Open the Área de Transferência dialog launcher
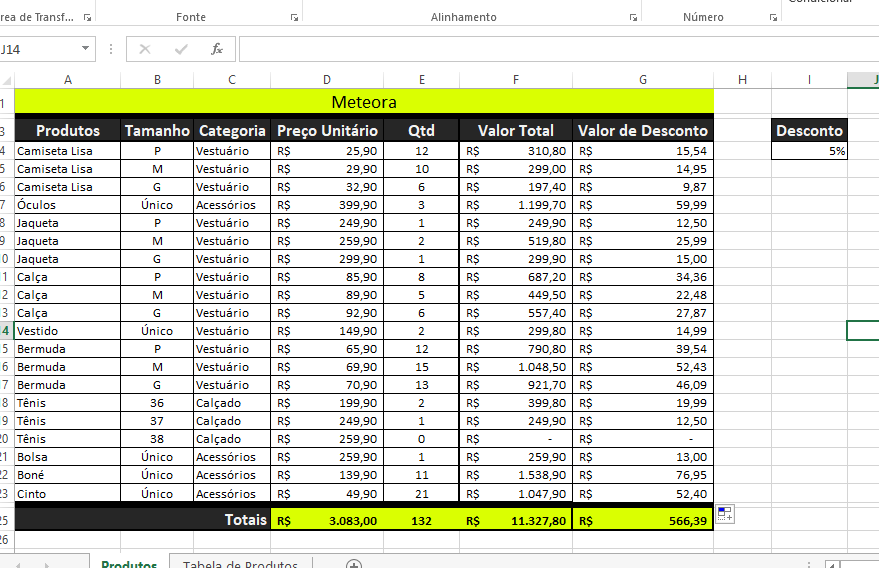The height and width of the screenshot is (568, 879). [x=87, y=18]
